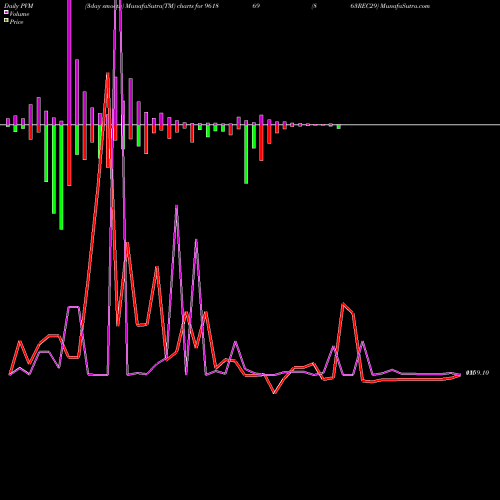
Task: Click the Volume legend label
Action: click(19, 14)
